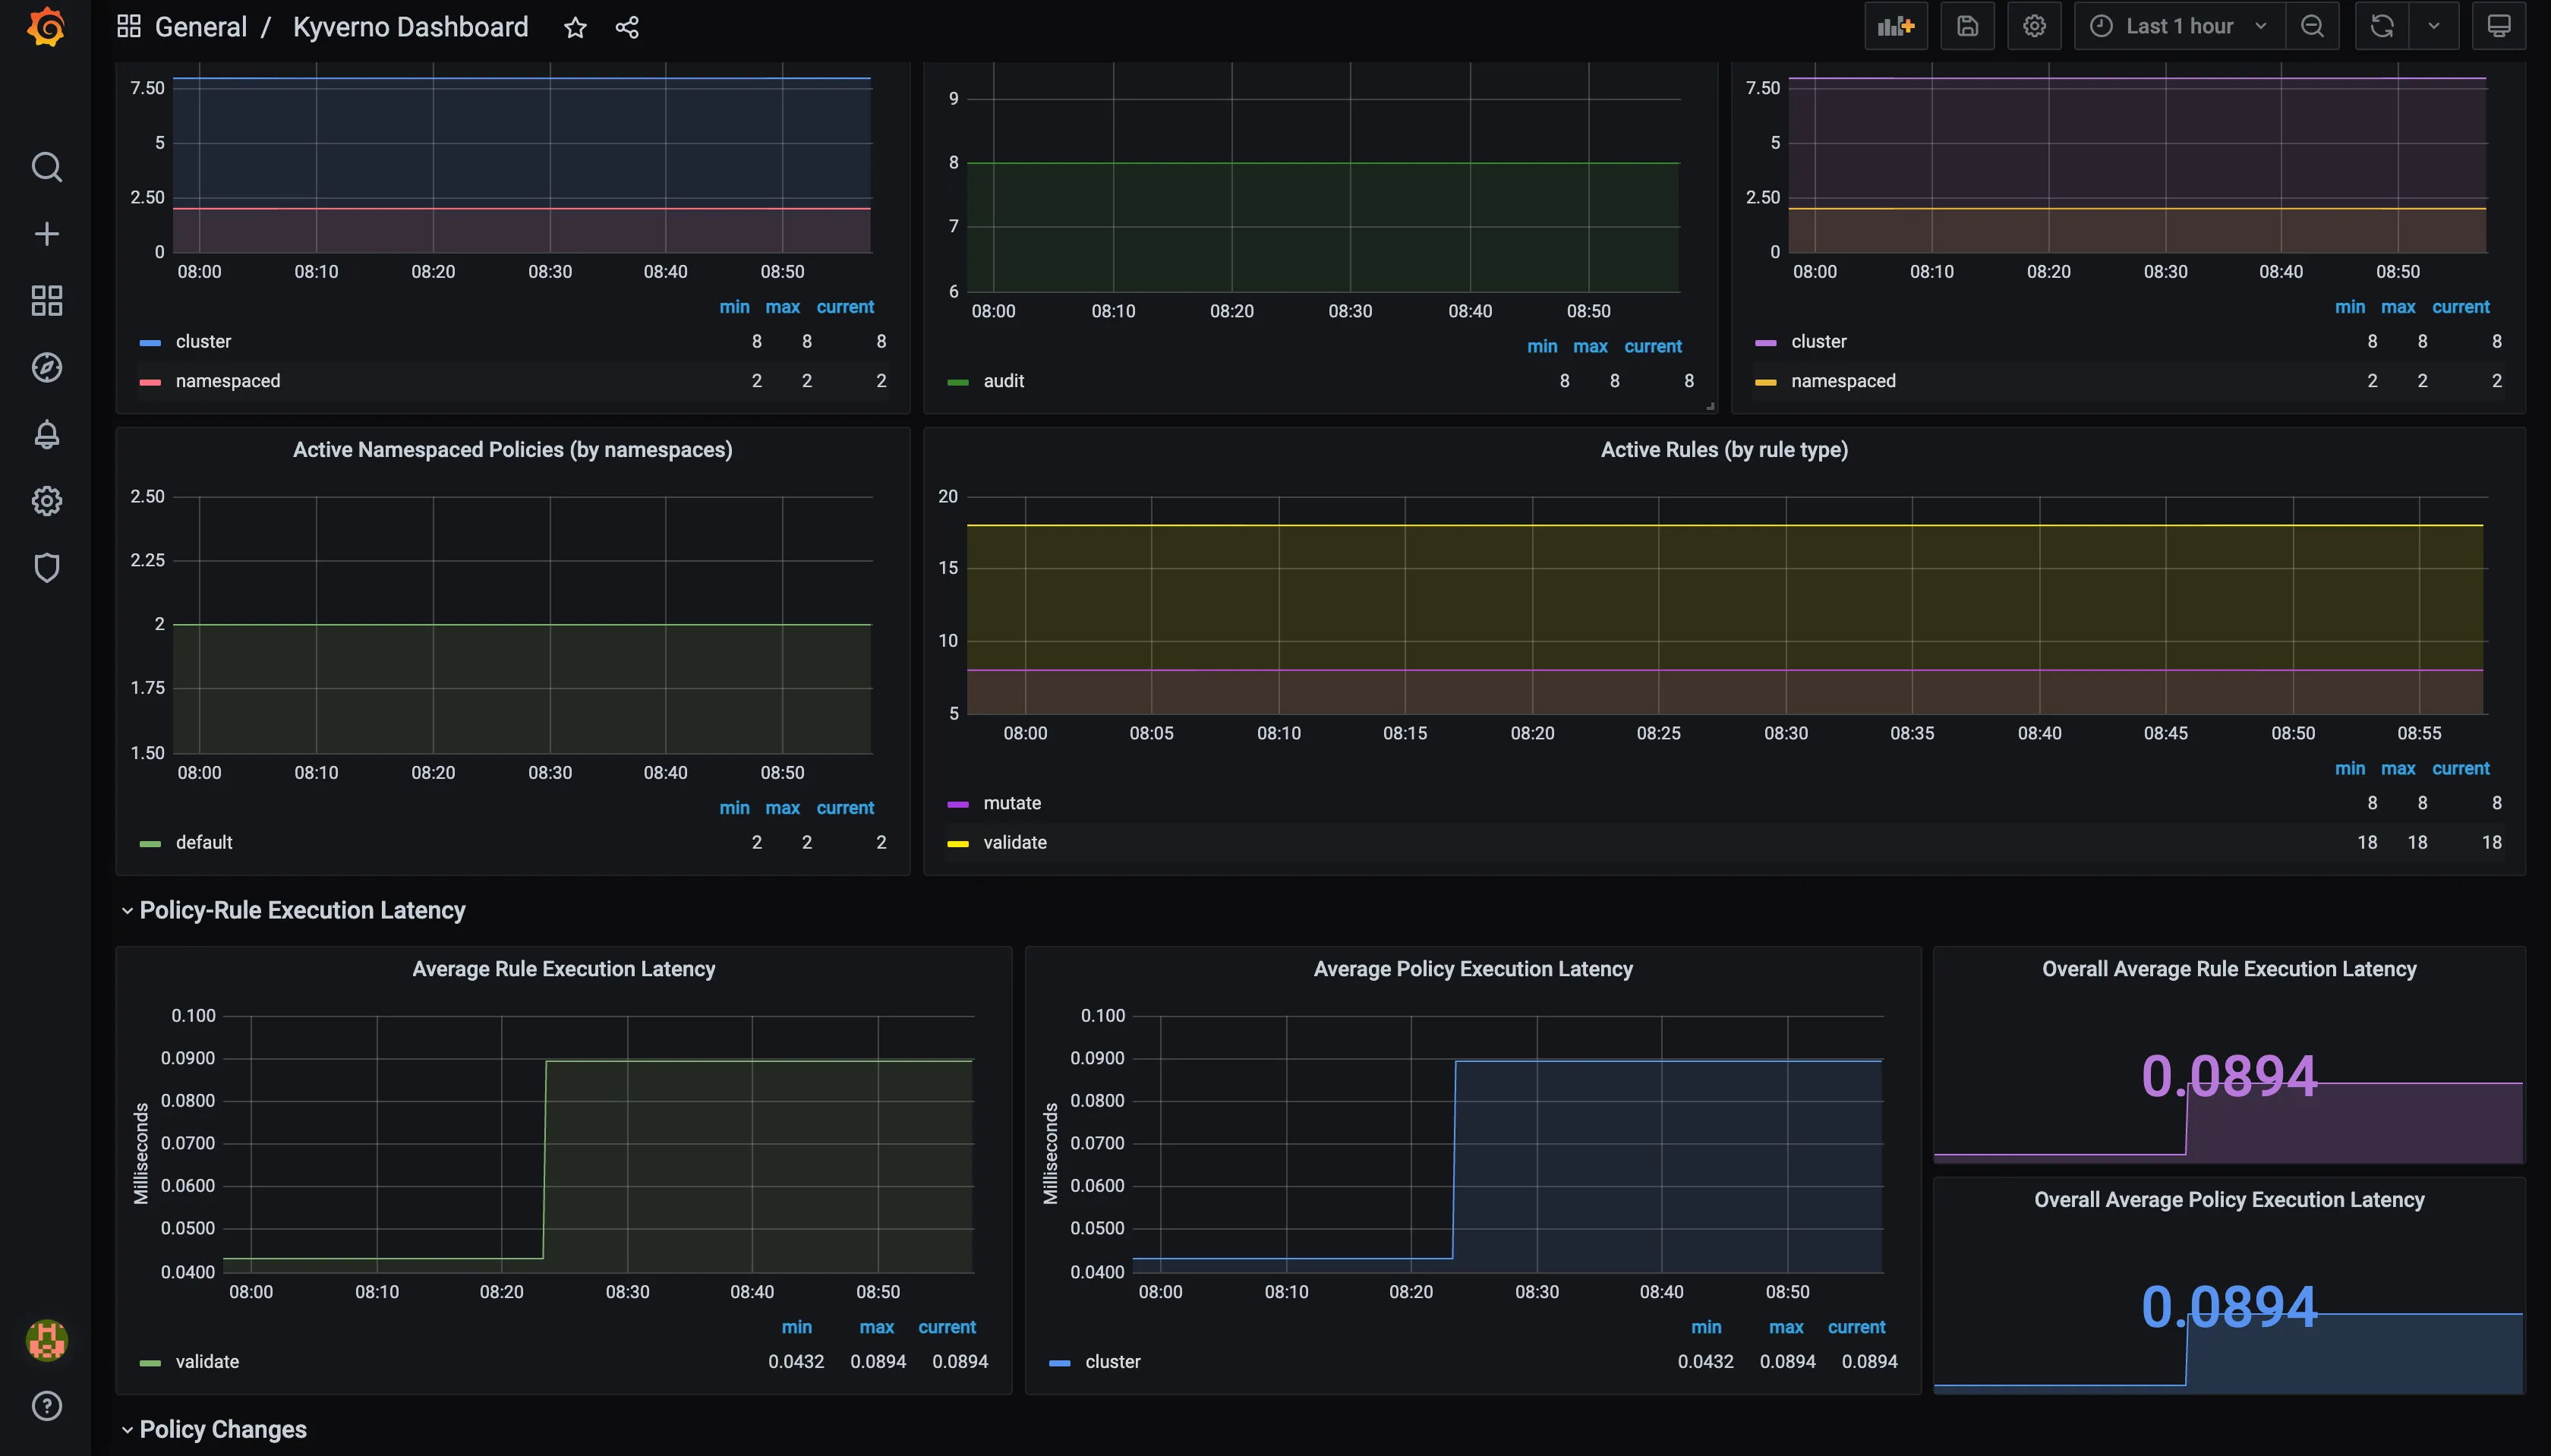Open the Dashboards icon in sidebar

click(46, 300)
